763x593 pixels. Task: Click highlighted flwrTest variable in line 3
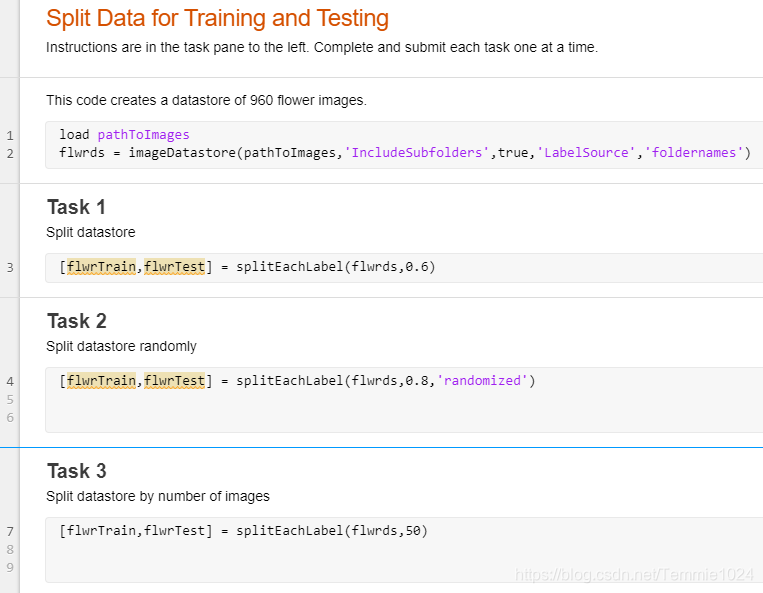tap(174, 267)
